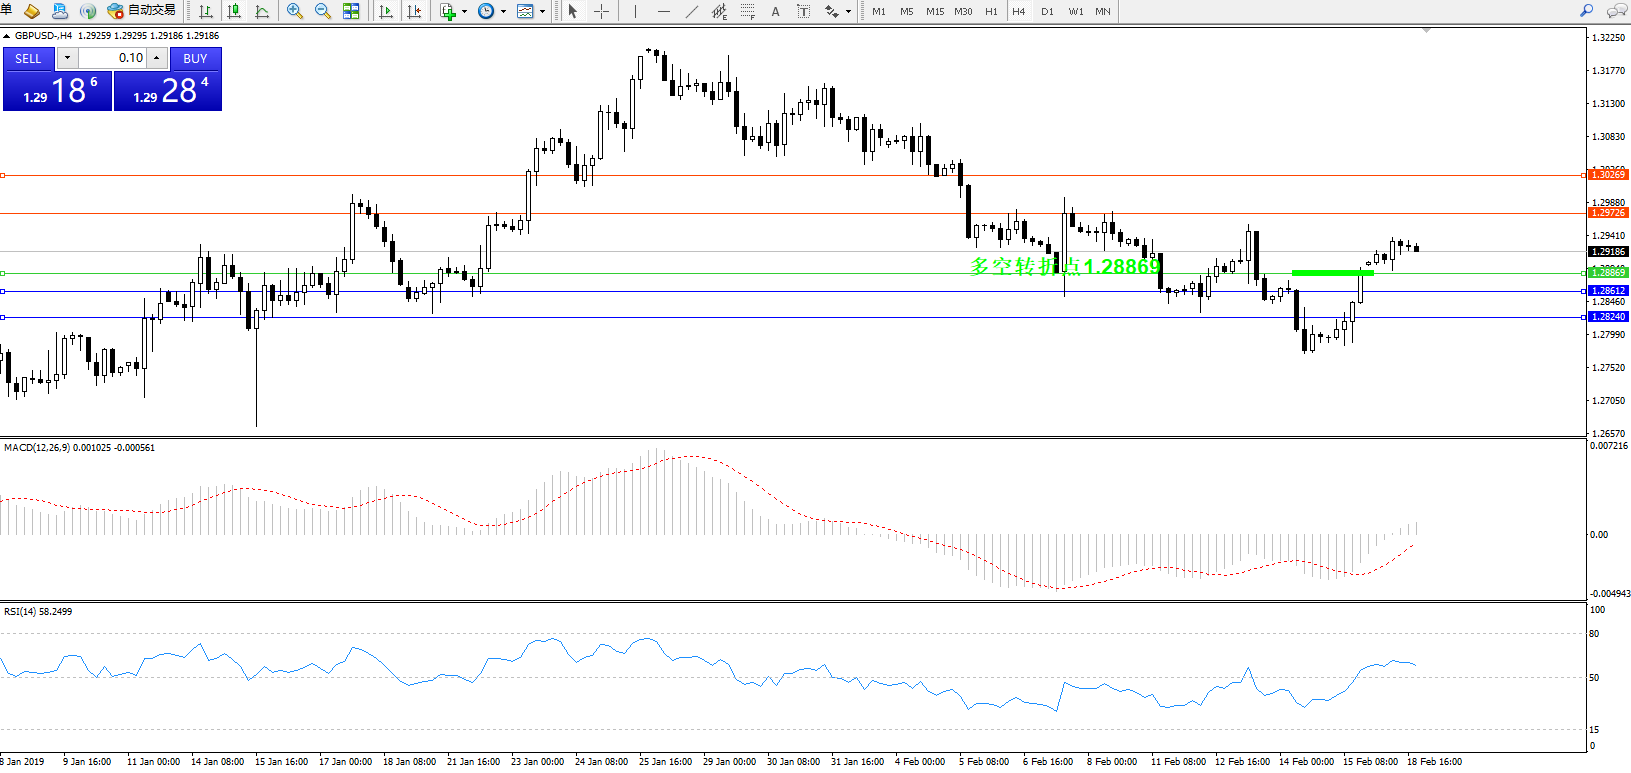This screenshot has height=773, width=1631.
Task: Draw a trendline with the diagonal line tool
Action: point(692,11)
